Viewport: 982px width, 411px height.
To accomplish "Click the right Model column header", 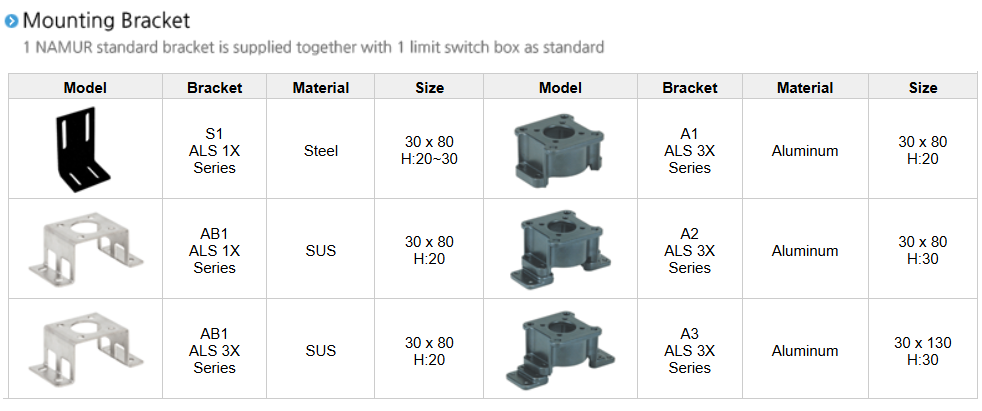I will click(x=559, y=88).
